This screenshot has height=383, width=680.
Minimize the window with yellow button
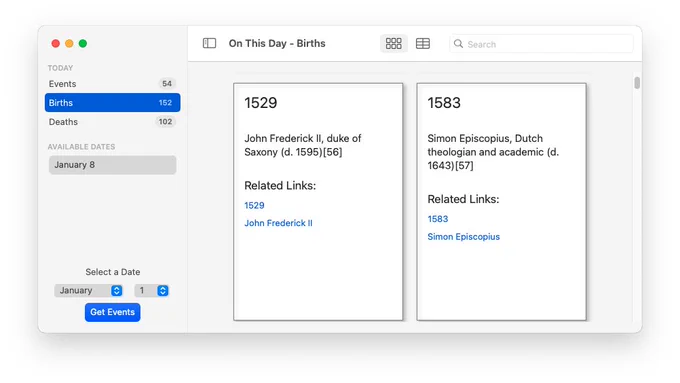coord(69,43)
